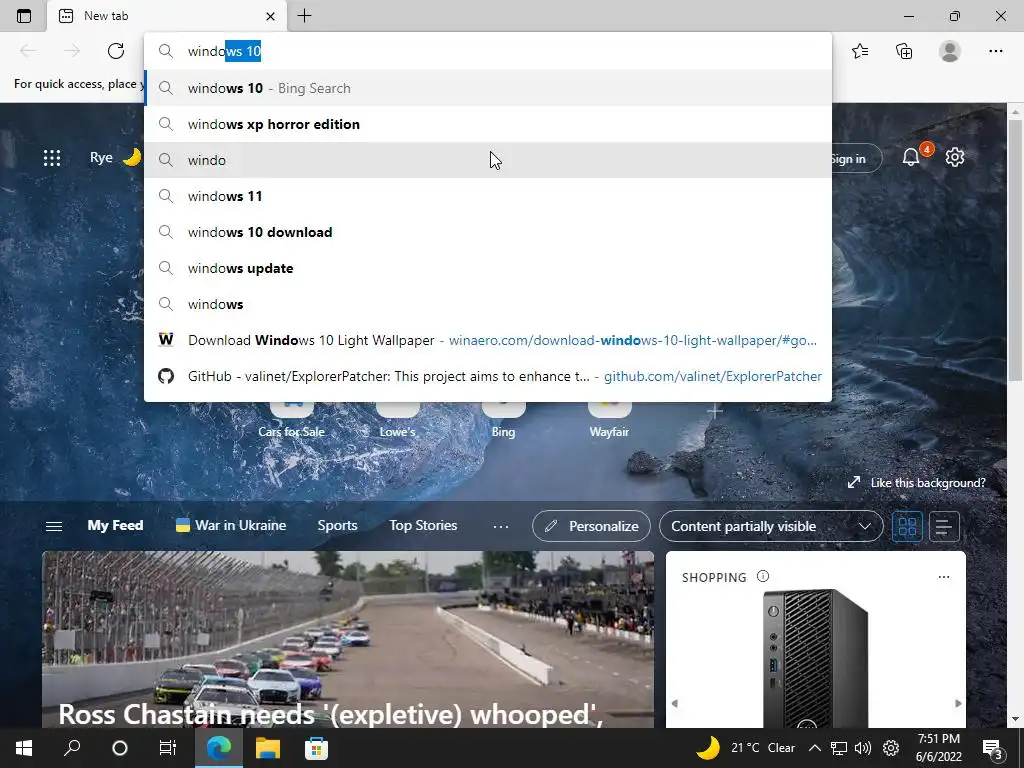Select the 'windo' suggestion
The height and width of the screenshot is (768, 1024).
click(x=488, y=160)
